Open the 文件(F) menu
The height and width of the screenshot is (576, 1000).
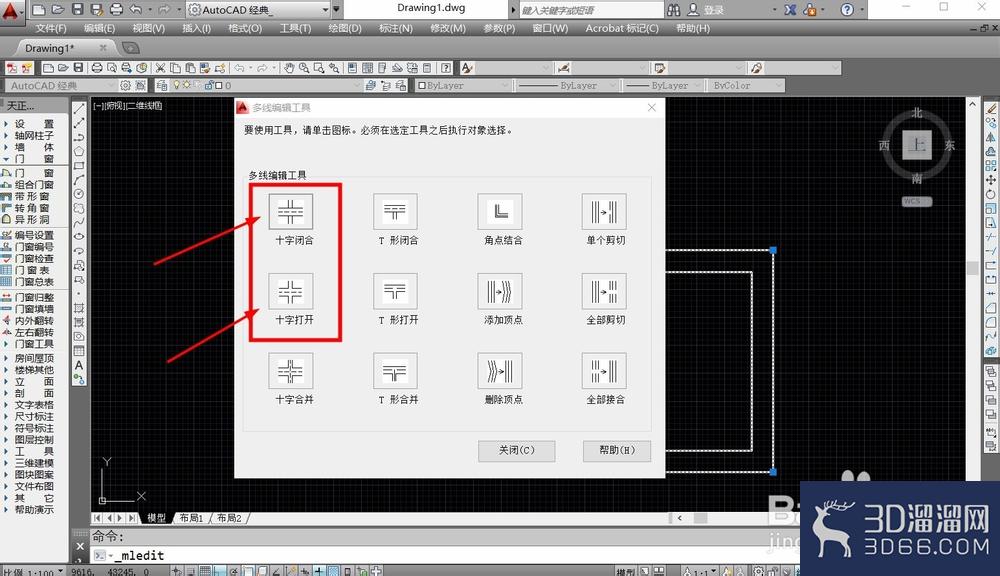tap(51, 28)
